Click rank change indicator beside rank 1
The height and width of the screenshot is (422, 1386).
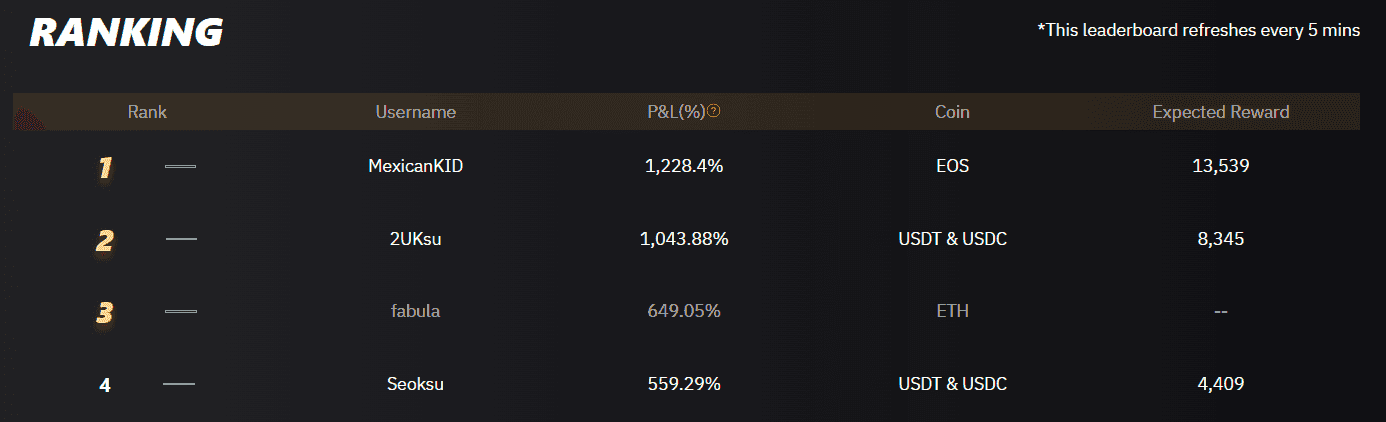(180, 166)
